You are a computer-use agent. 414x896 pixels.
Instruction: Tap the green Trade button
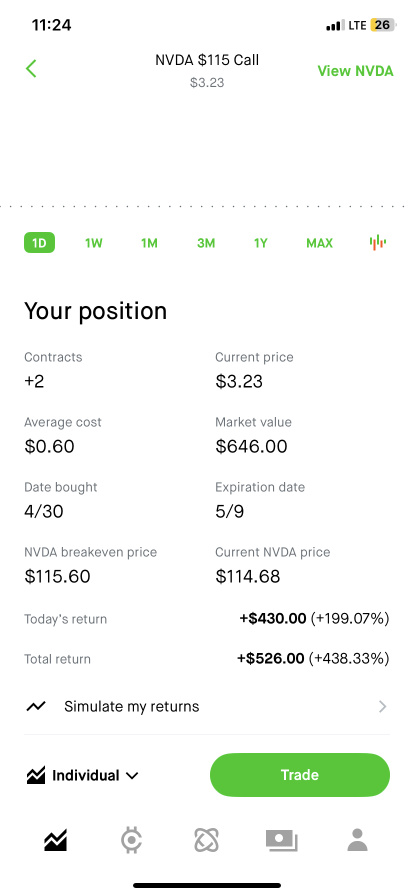click(x=300, y=775)
